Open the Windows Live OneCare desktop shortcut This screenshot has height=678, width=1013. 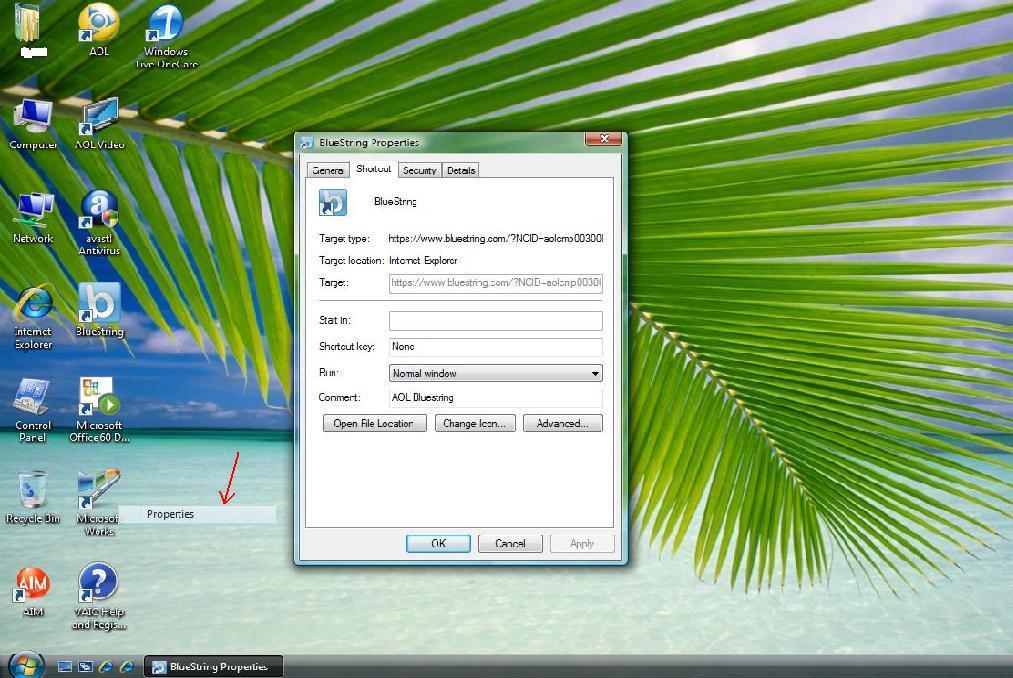pyautogui.click(x=166, y=36)
